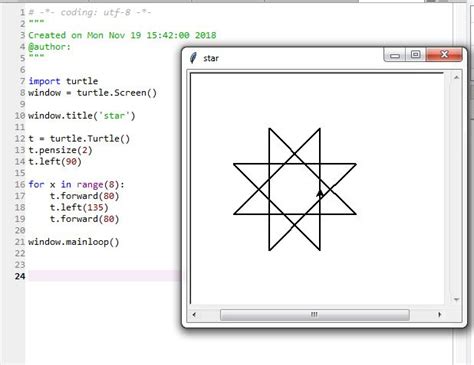Viewport: 474px width, 365px height.
Task: Click 't.forward(80)' on line 19
Action: point(84,219)
